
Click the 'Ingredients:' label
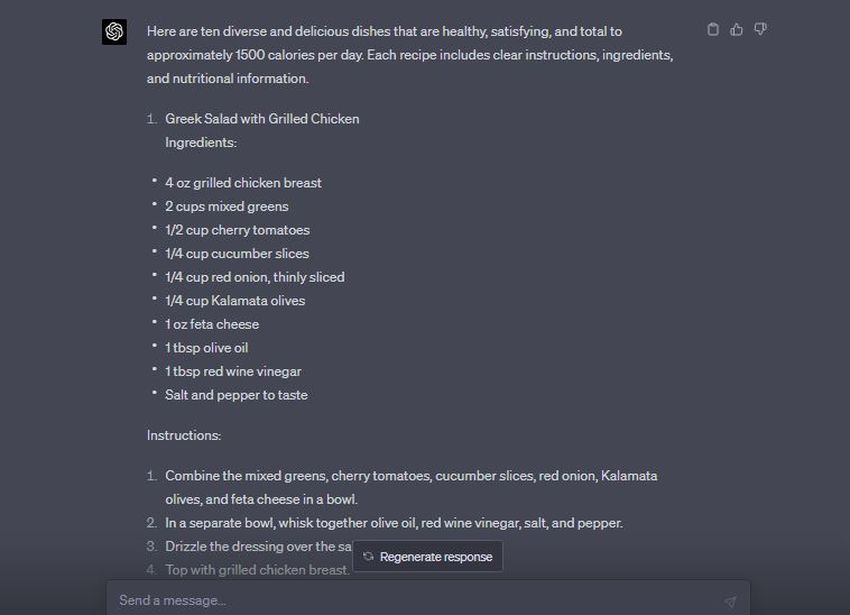click(x=201, y=143)
